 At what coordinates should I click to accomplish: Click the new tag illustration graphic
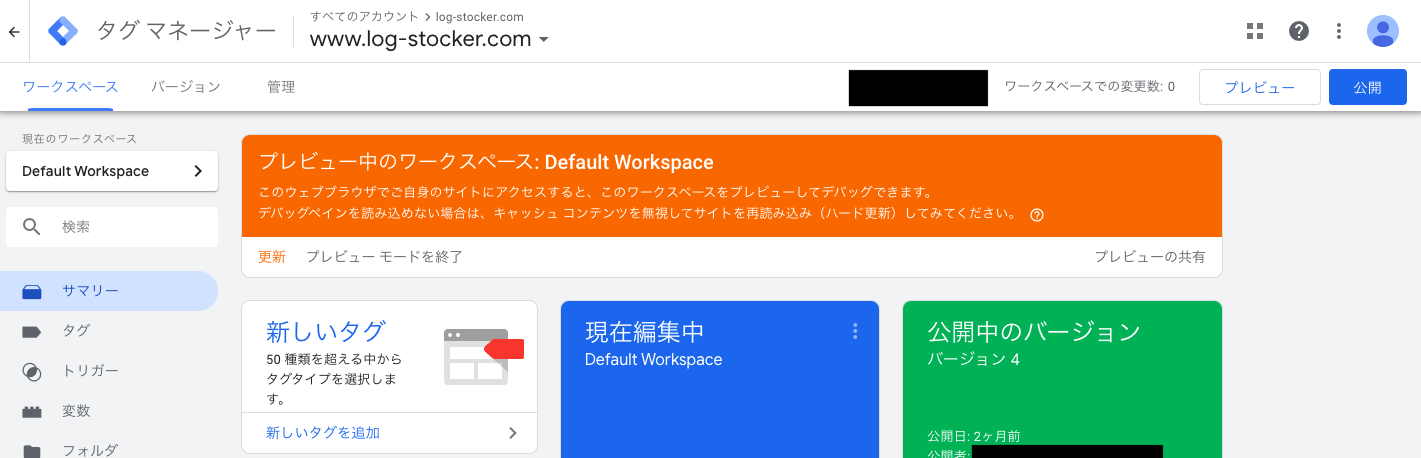coord(484,357)
